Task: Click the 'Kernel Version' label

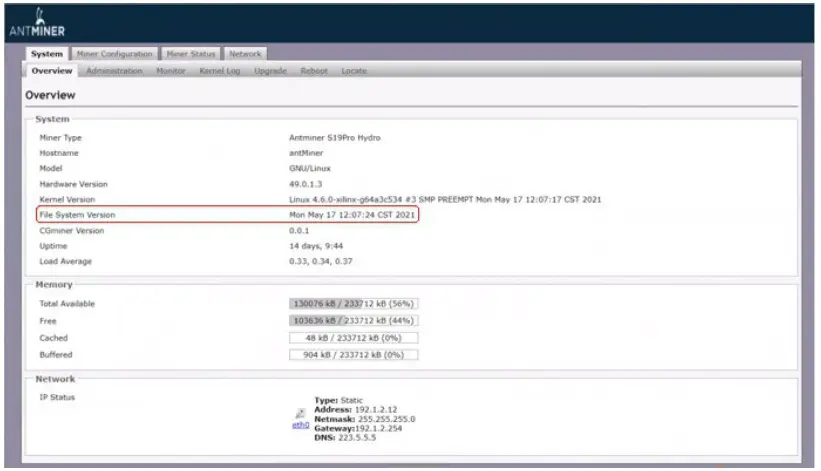Action: (x=67, y=199)
